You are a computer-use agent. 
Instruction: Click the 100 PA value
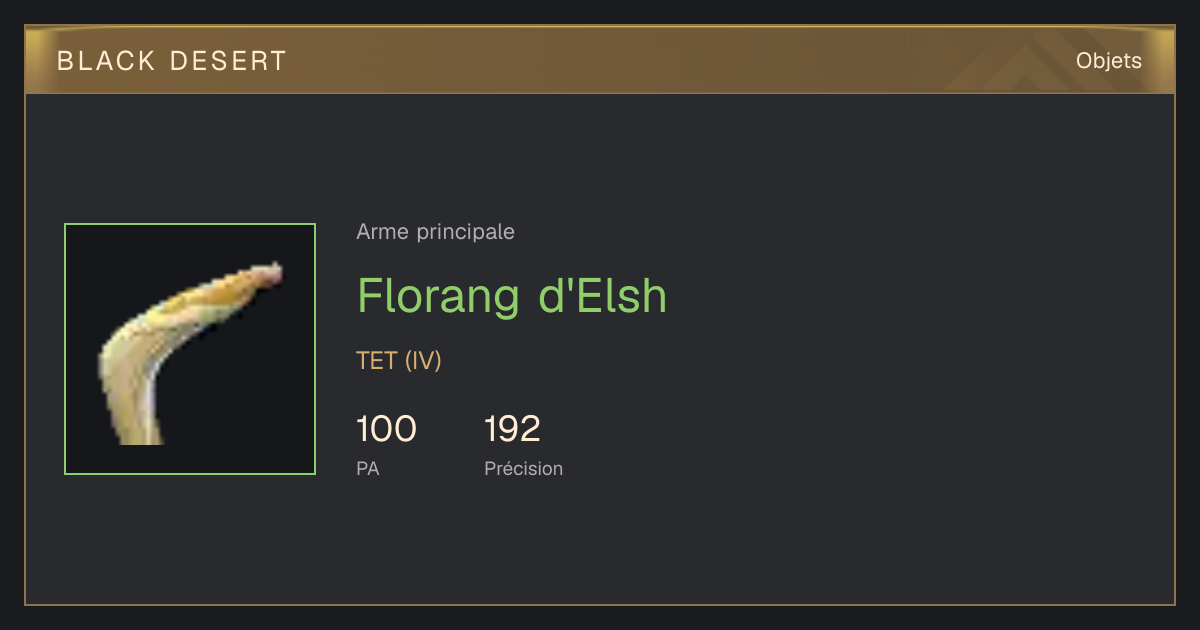coord(387,429)
